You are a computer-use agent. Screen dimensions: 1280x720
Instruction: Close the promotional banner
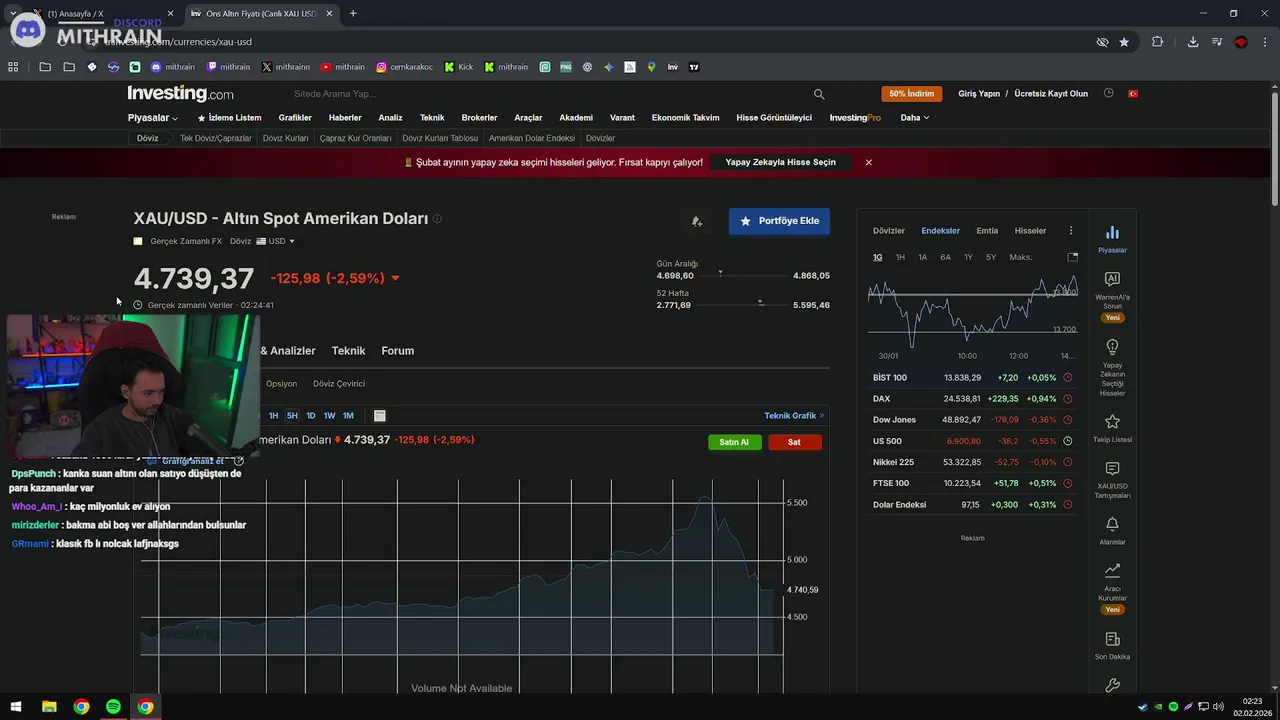868,162
